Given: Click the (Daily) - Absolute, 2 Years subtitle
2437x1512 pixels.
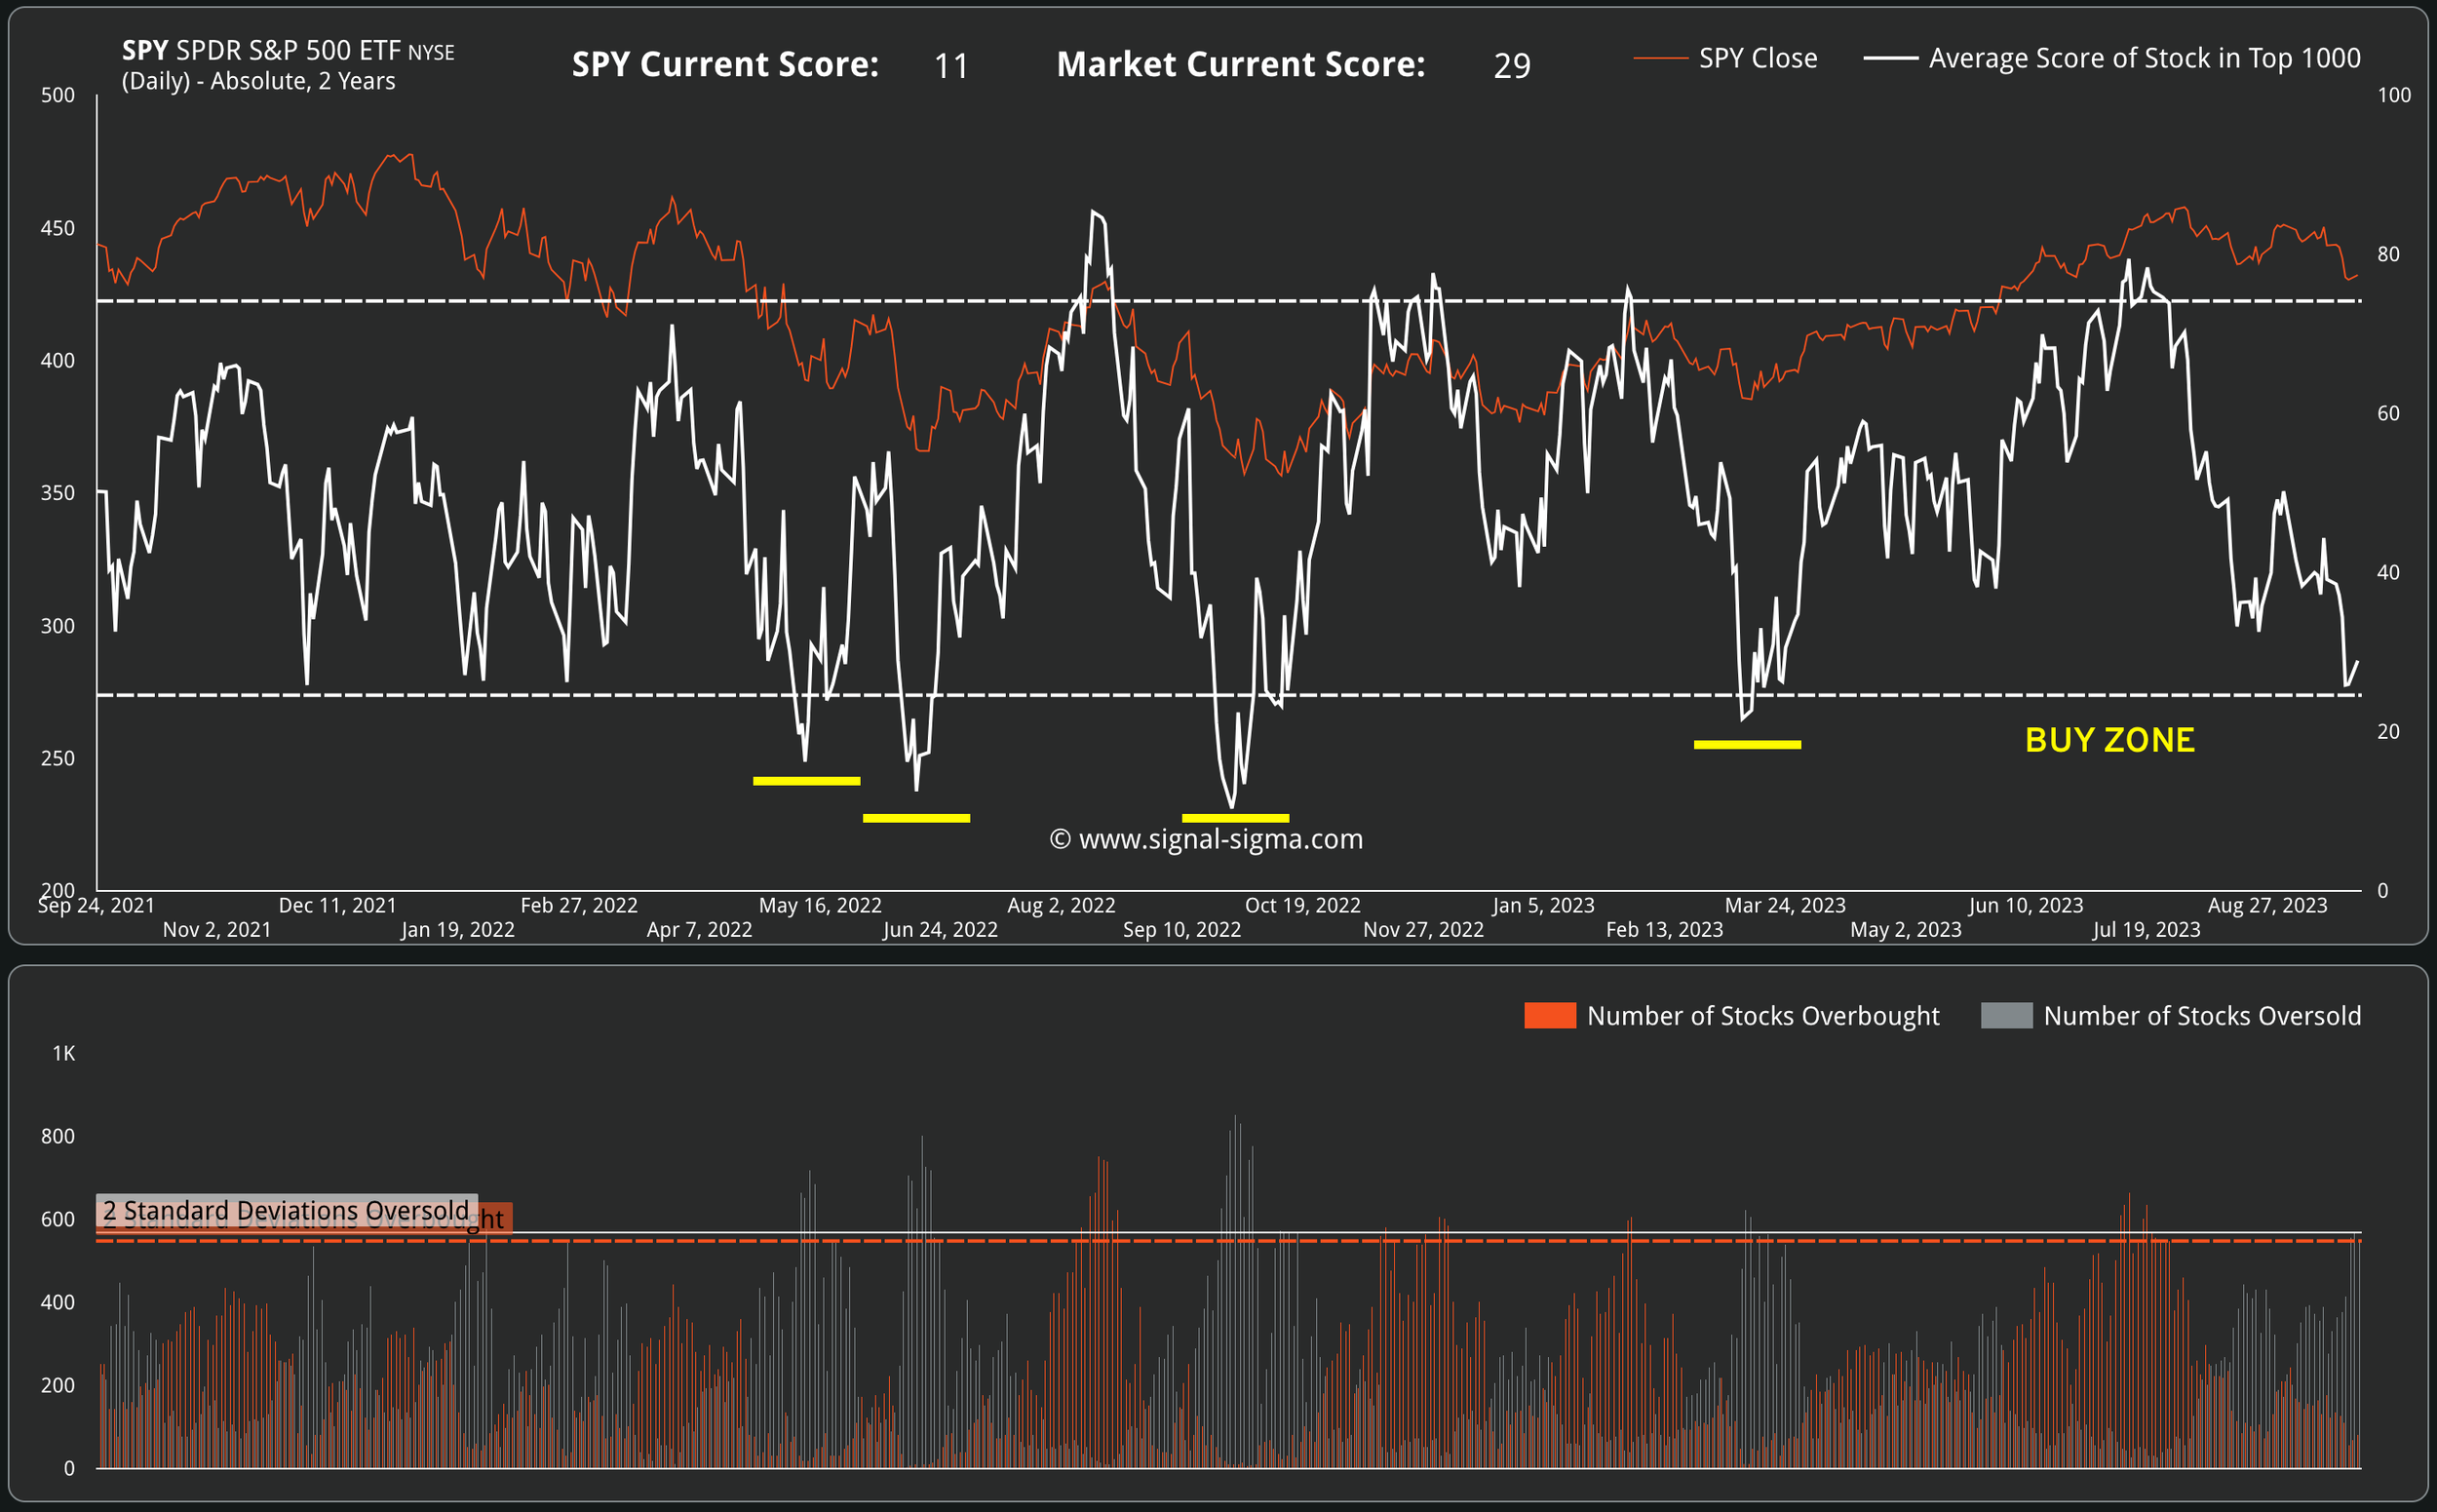Looking at the screenshot, I should click(258, 82).
